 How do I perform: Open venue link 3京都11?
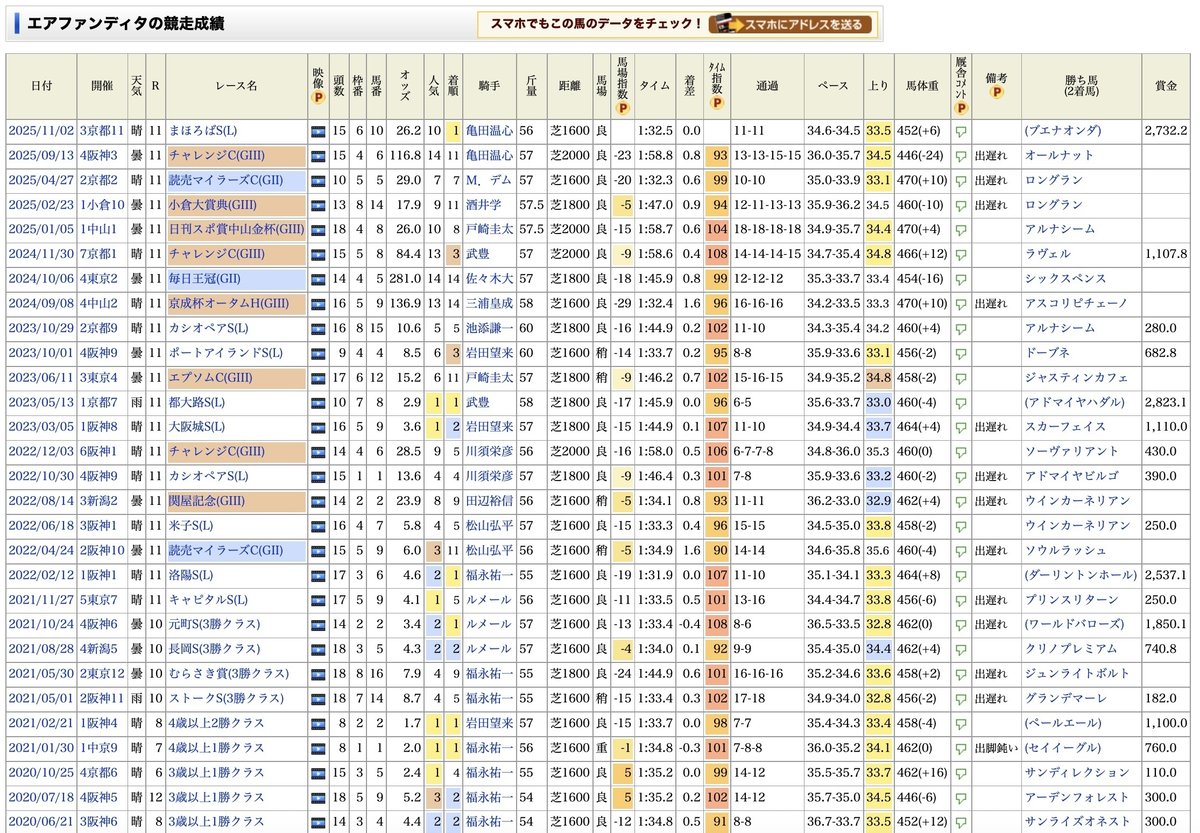102,131
